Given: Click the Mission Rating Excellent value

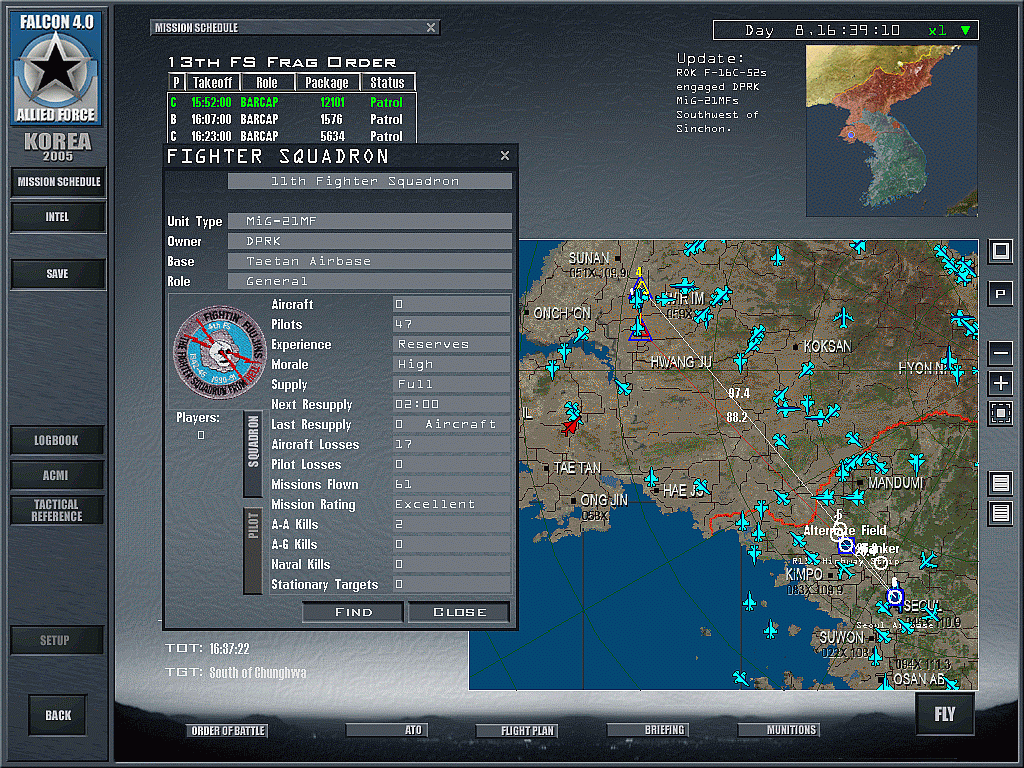Looking at the screenshot, I should click(452, 504).
